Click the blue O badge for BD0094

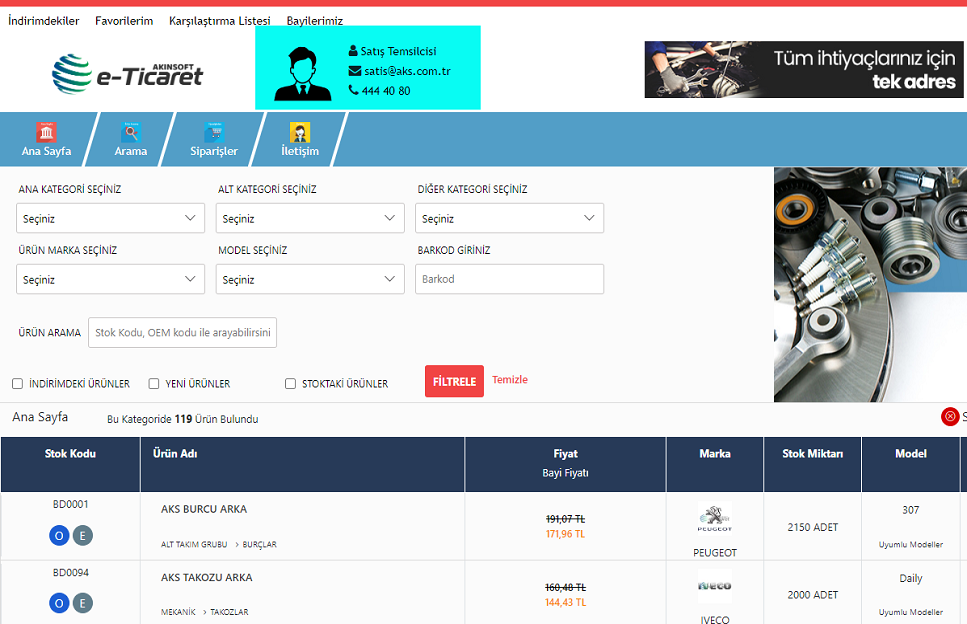tap(59, 603)
